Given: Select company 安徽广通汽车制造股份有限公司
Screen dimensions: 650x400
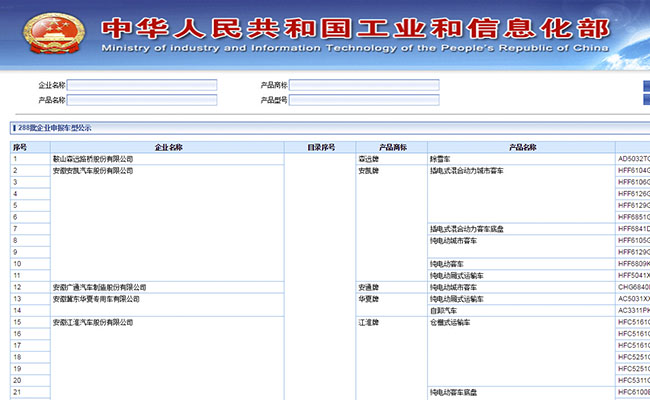Looking at the screenshot, I should (x=99, y=287).
